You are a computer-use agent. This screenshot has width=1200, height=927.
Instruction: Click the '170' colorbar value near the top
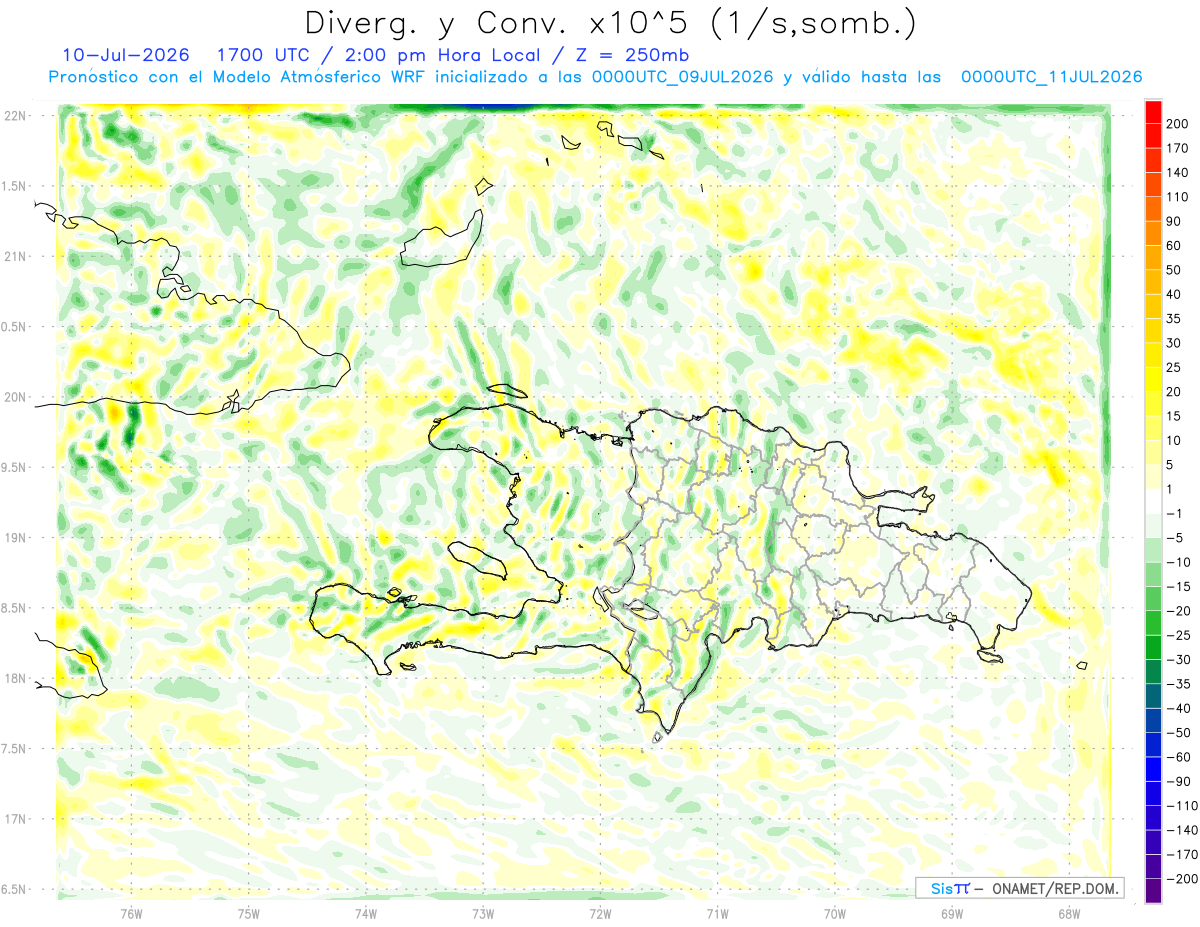[1179, 149]
